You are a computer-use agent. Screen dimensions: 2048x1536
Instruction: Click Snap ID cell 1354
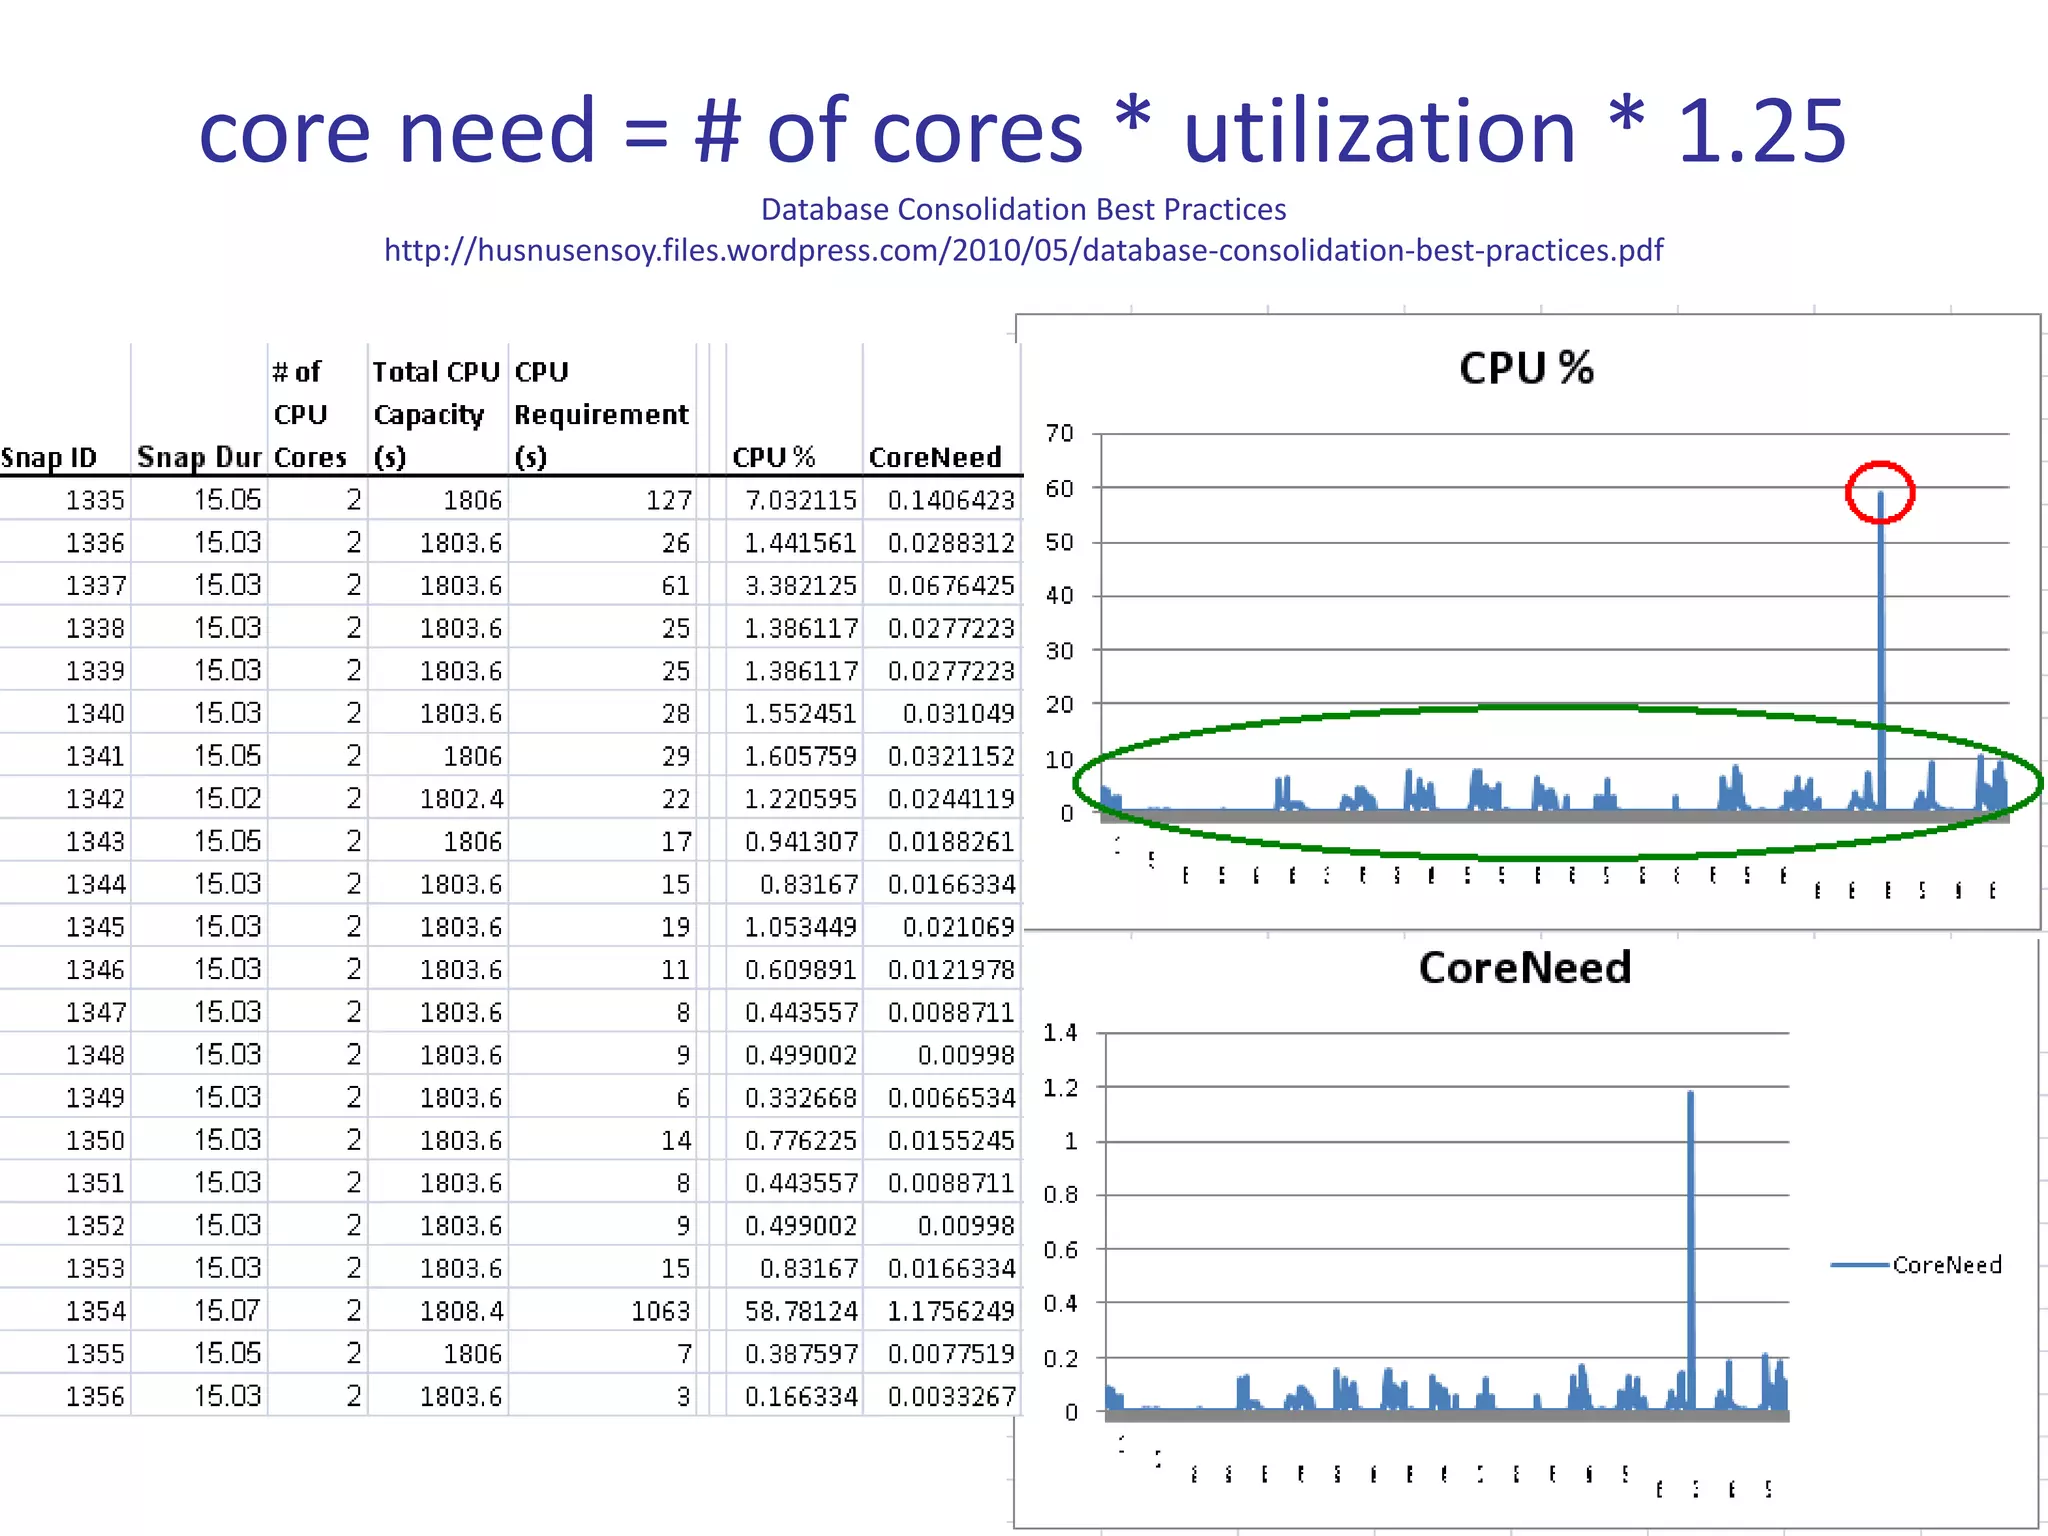[95, 1311]
